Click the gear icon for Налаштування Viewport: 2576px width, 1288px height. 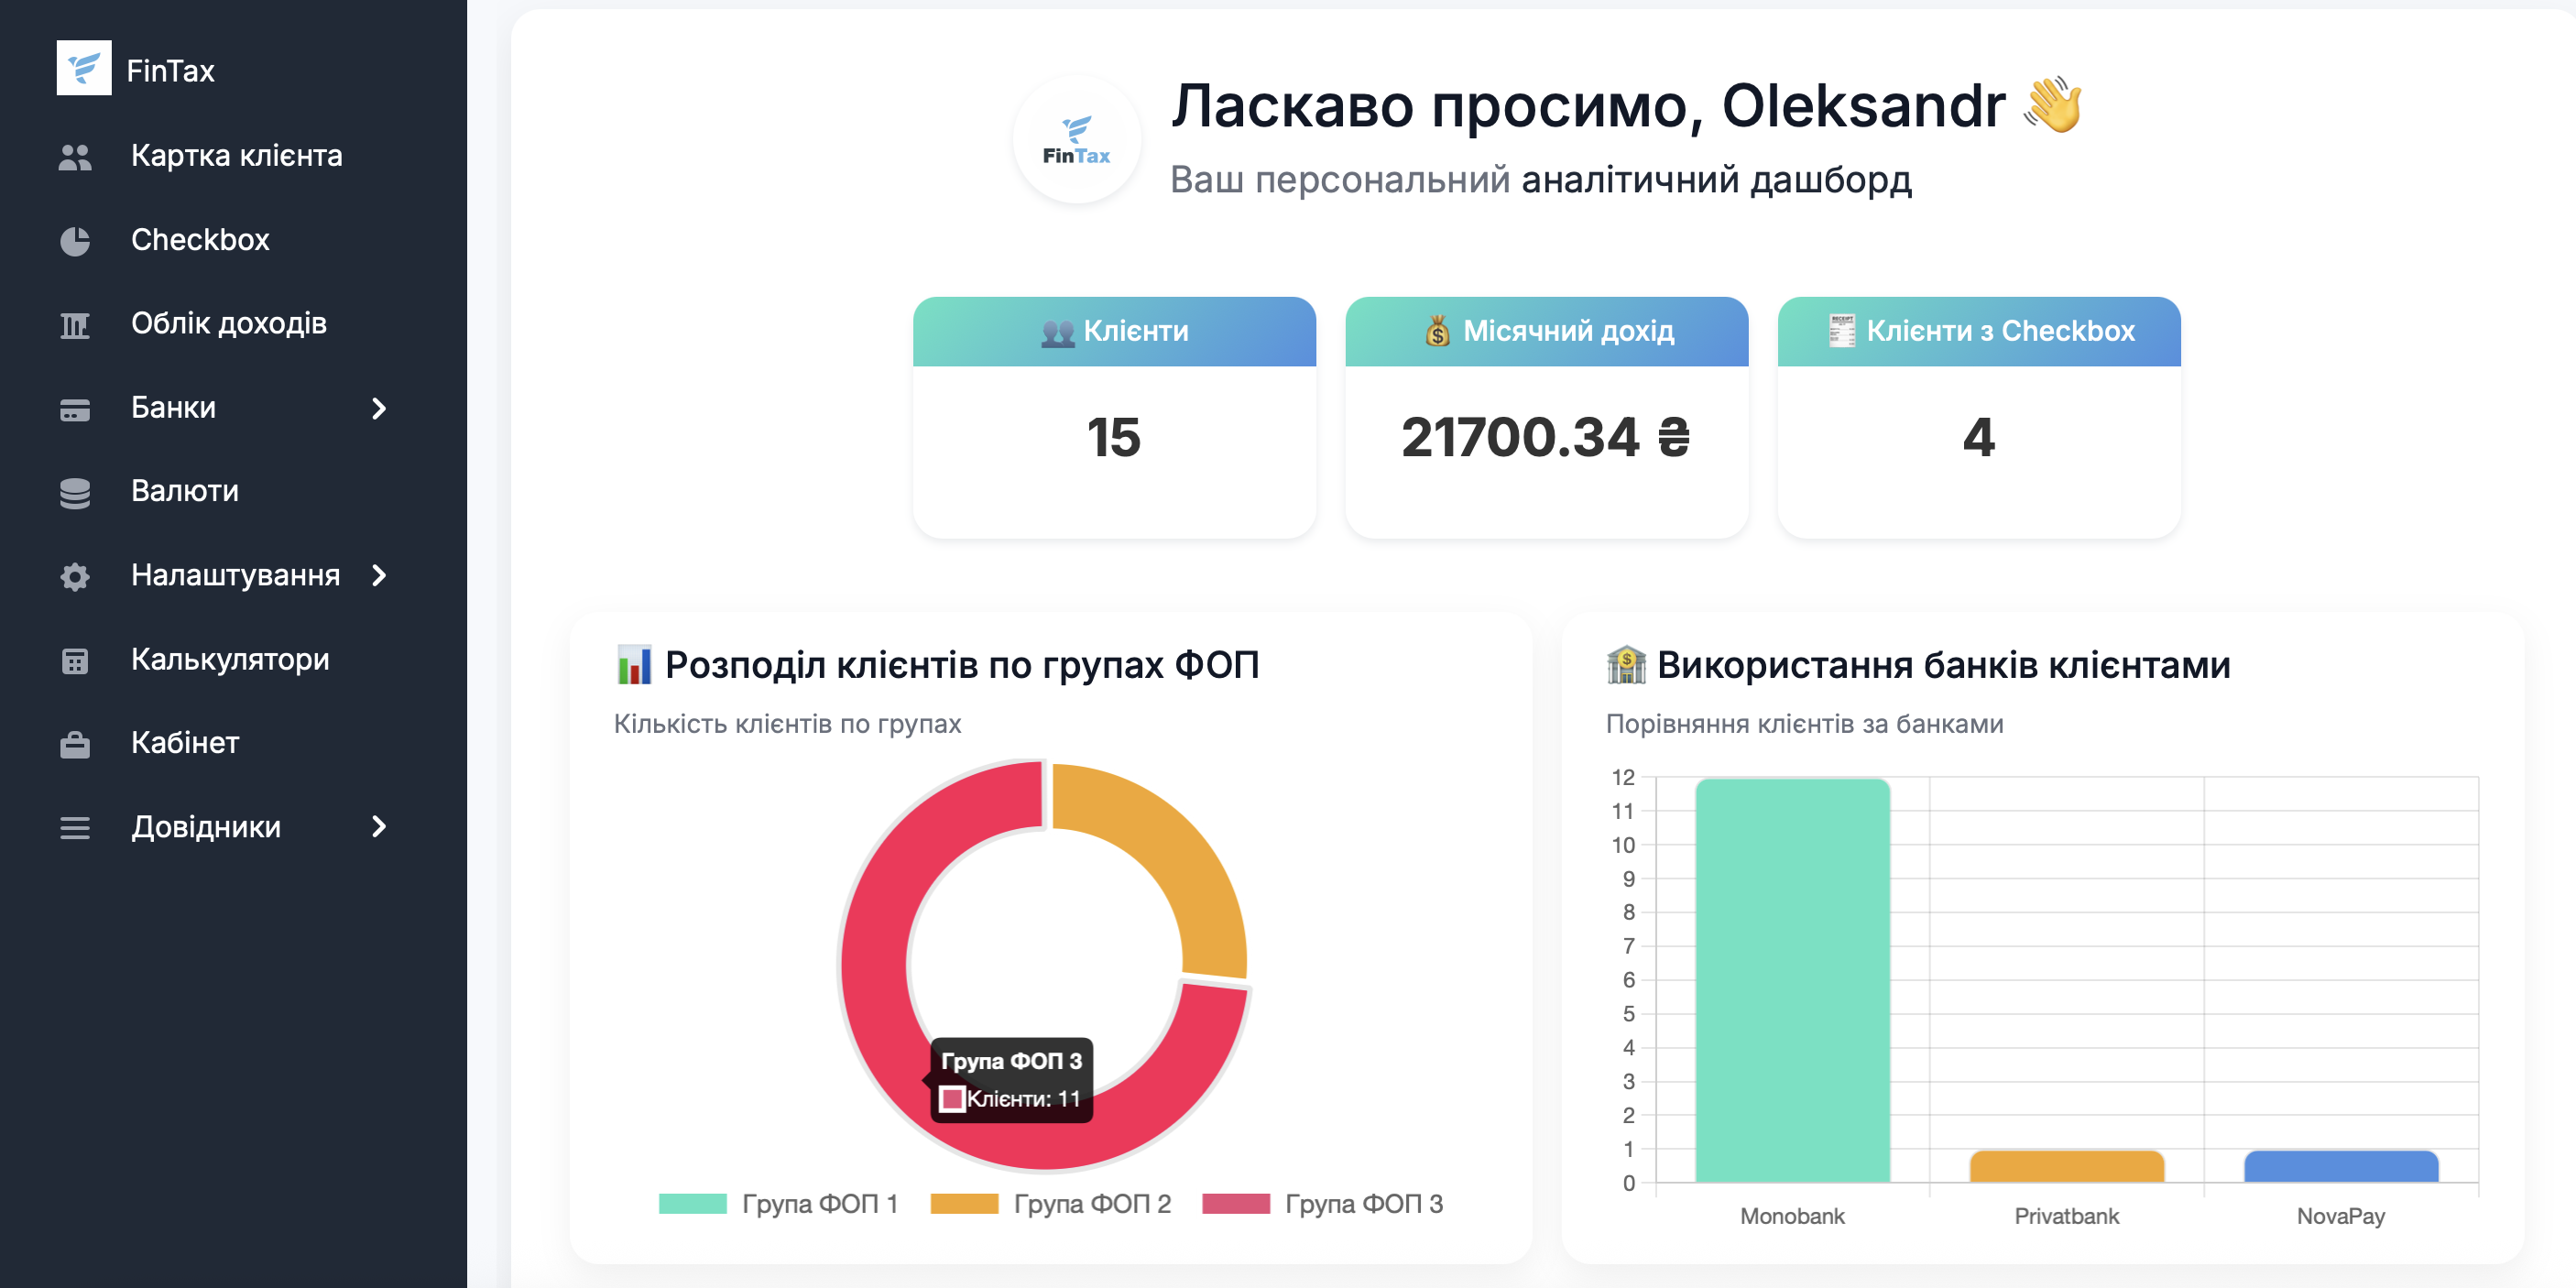(75, 576)
